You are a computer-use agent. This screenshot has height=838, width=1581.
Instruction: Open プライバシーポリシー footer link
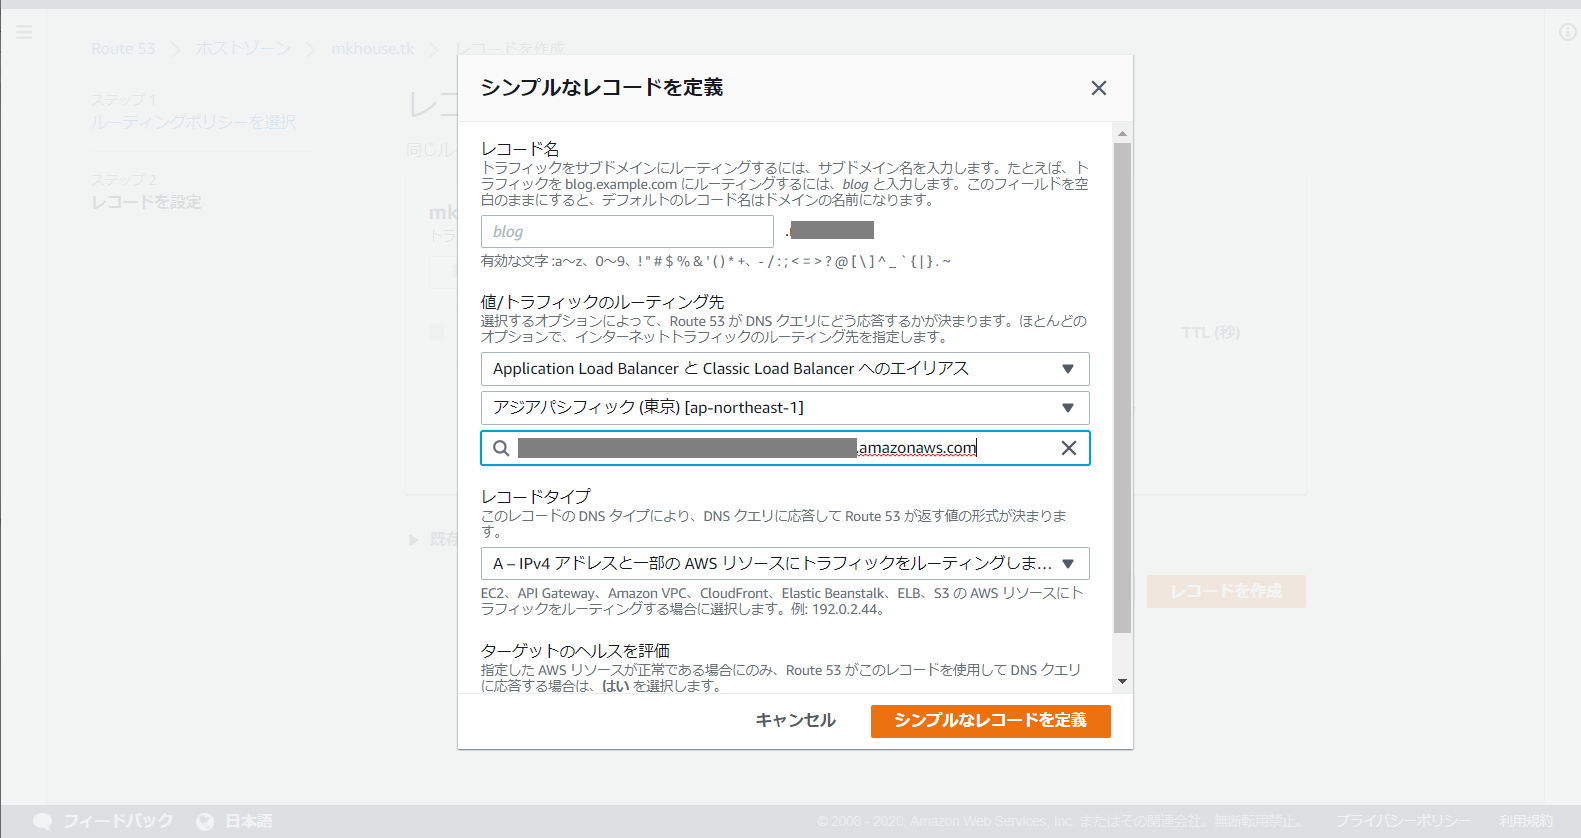pos(1403,821)
